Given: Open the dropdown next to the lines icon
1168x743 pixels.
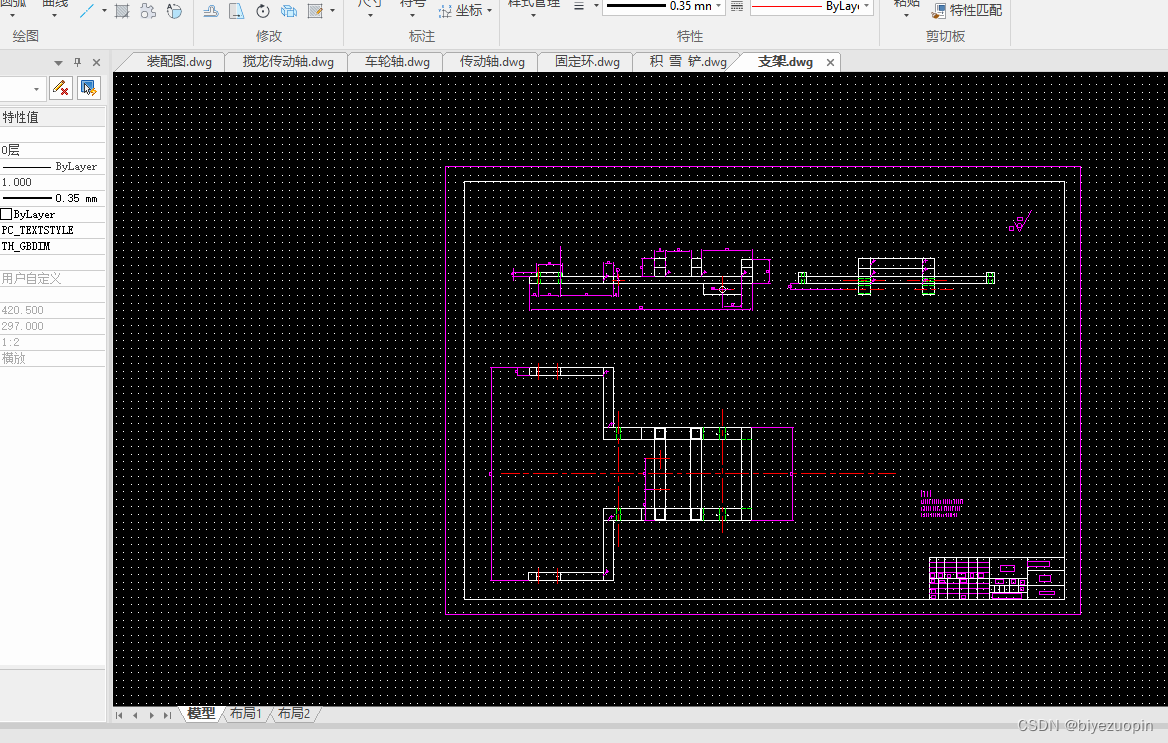Looking at the screenshot, I should pos(596,6).
